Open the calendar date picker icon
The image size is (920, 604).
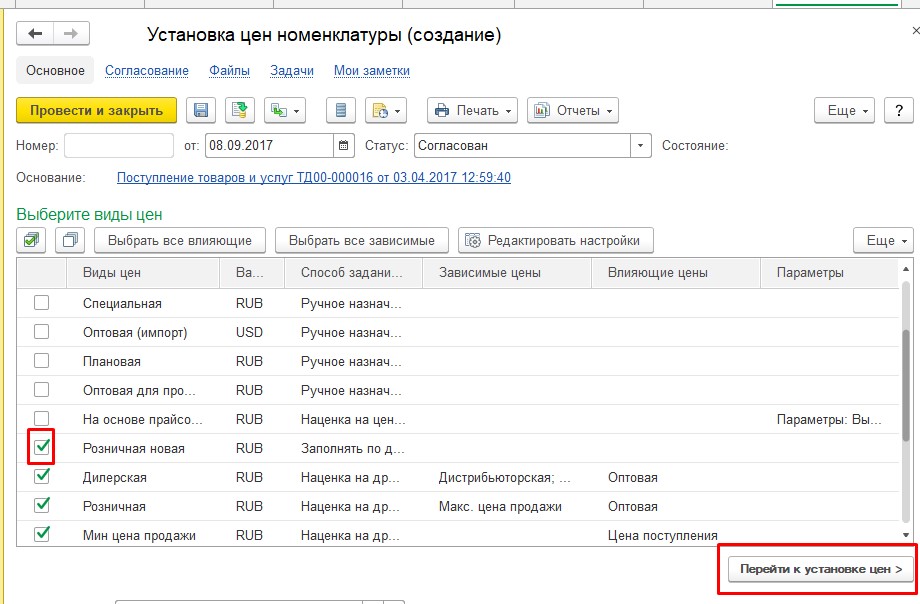tap(344, 146)
